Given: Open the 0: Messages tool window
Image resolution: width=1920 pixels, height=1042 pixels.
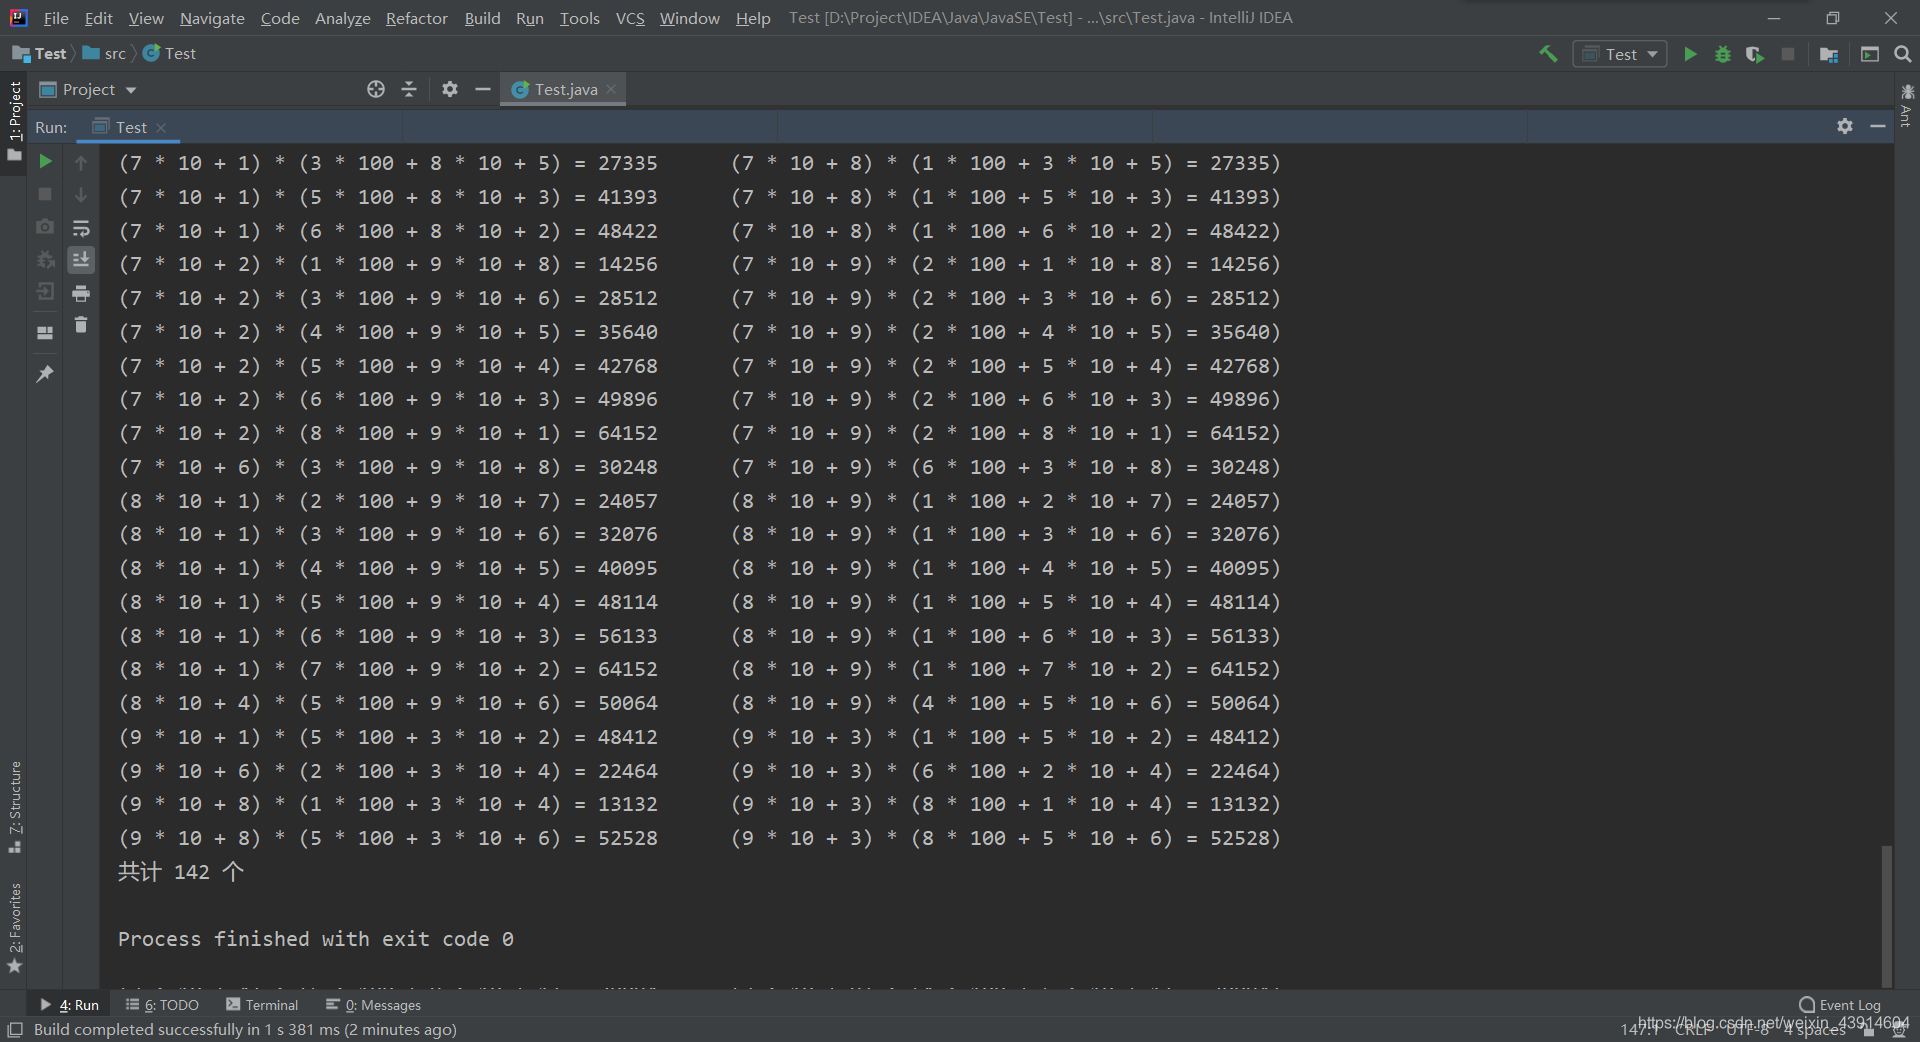Looking at the screenshot, I should pyautogui.click(x=374, y=1005).
